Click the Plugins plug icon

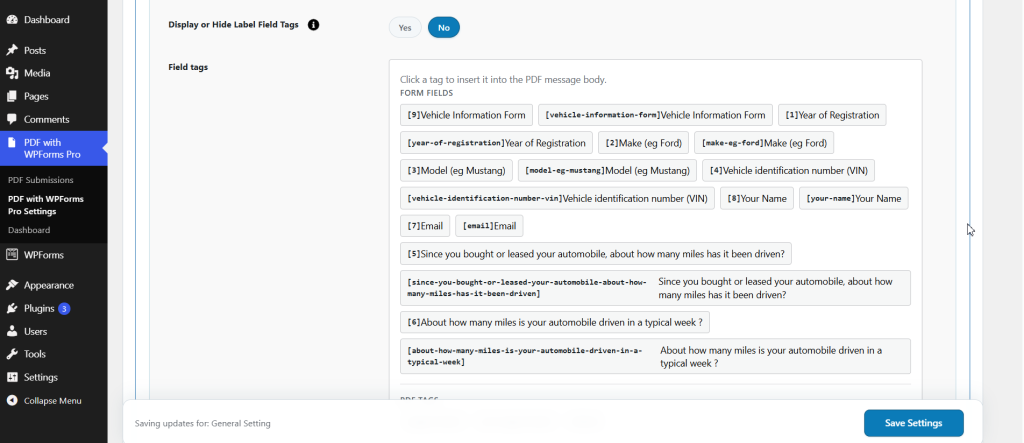click(x=12, y=308)
